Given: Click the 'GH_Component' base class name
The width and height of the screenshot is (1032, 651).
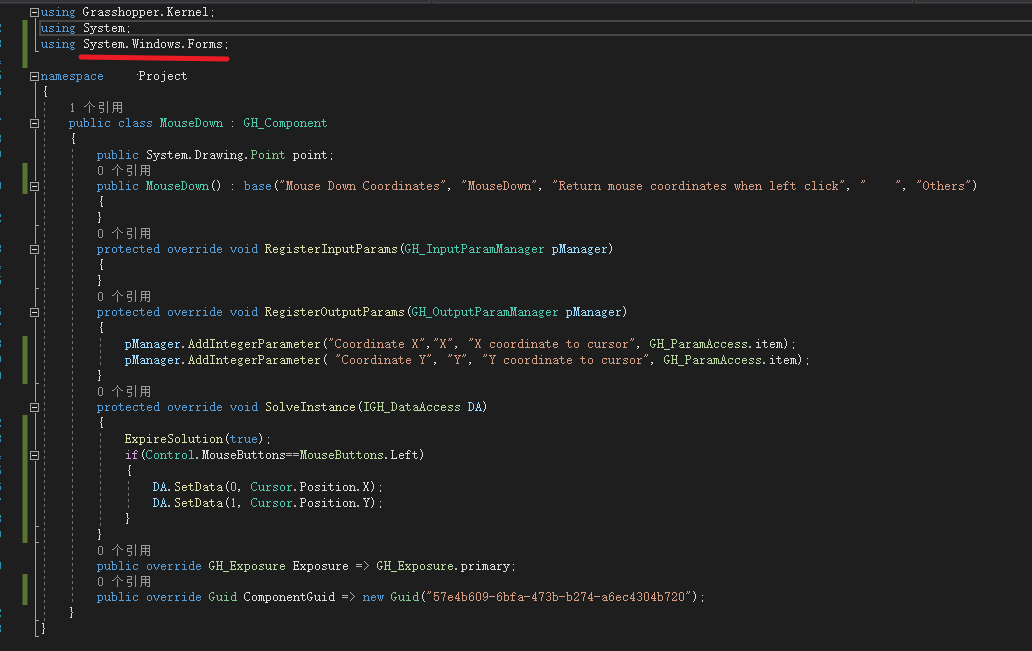Looking at the screenshot, I should coord(285,123).
